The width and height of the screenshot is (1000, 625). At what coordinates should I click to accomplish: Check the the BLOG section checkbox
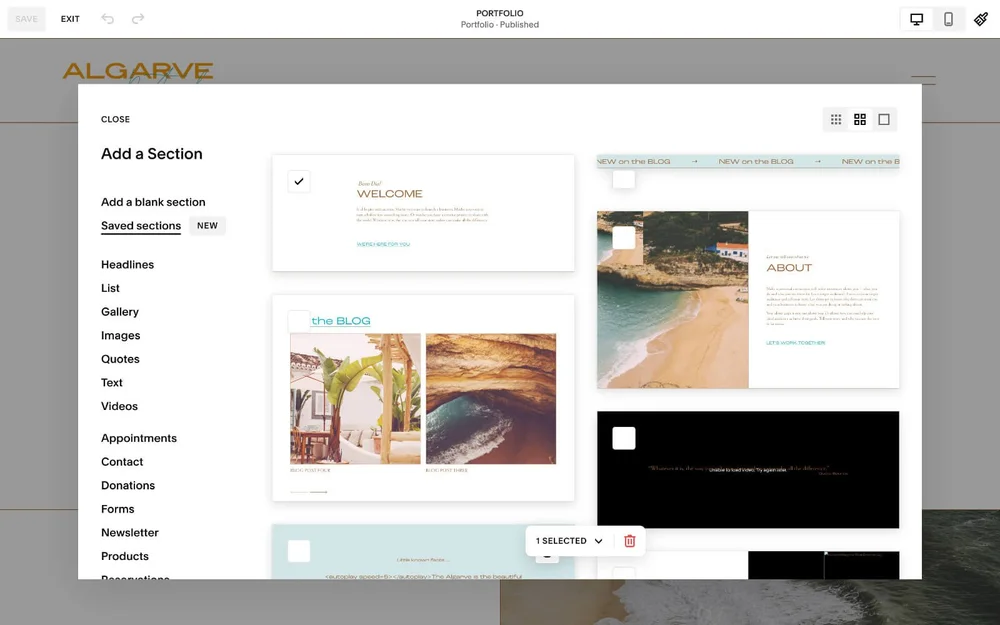pyautogui.click(x=298, y=321)
